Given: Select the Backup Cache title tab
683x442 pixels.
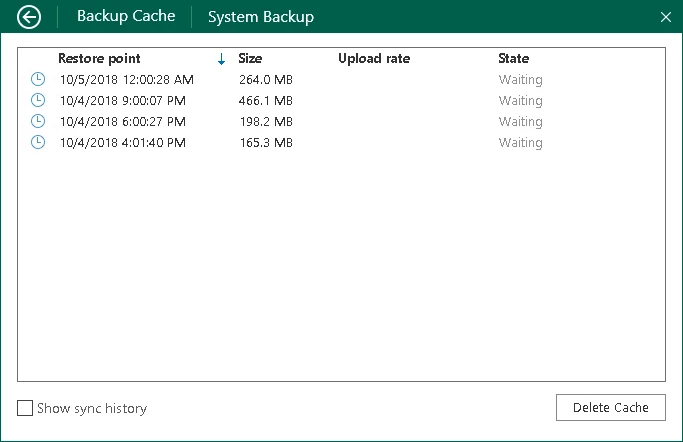Looking at the screenshot, I should pos(126,17).
